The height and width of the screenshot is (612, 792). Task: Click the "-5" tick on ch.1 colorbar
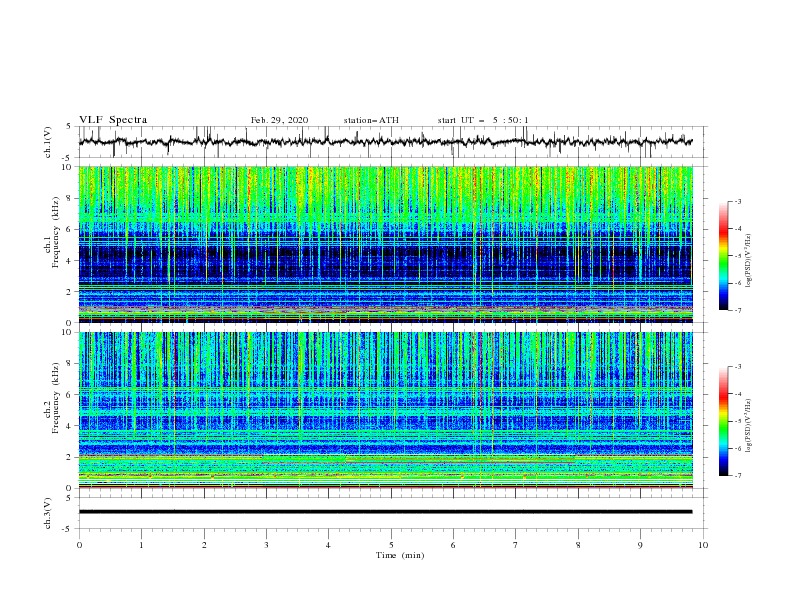pyautogui.click(x=737, y=256)
